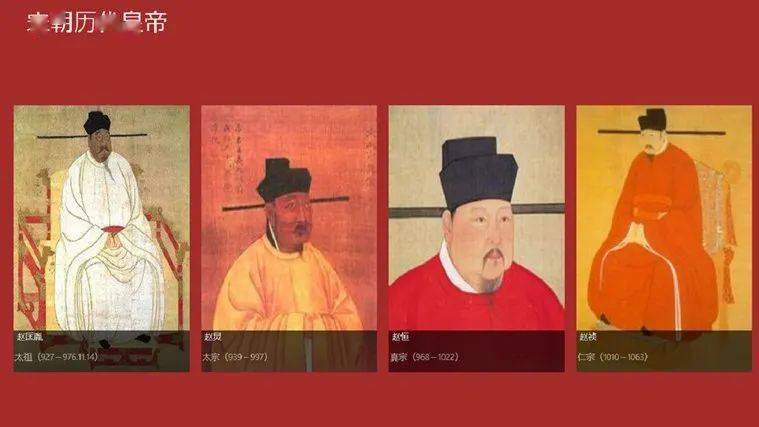The width and height of the screenshot is (759, 427).
Task: Select the Taizong portrait in yellow robe
Action: pyautogui.click(x=289, y=238)
